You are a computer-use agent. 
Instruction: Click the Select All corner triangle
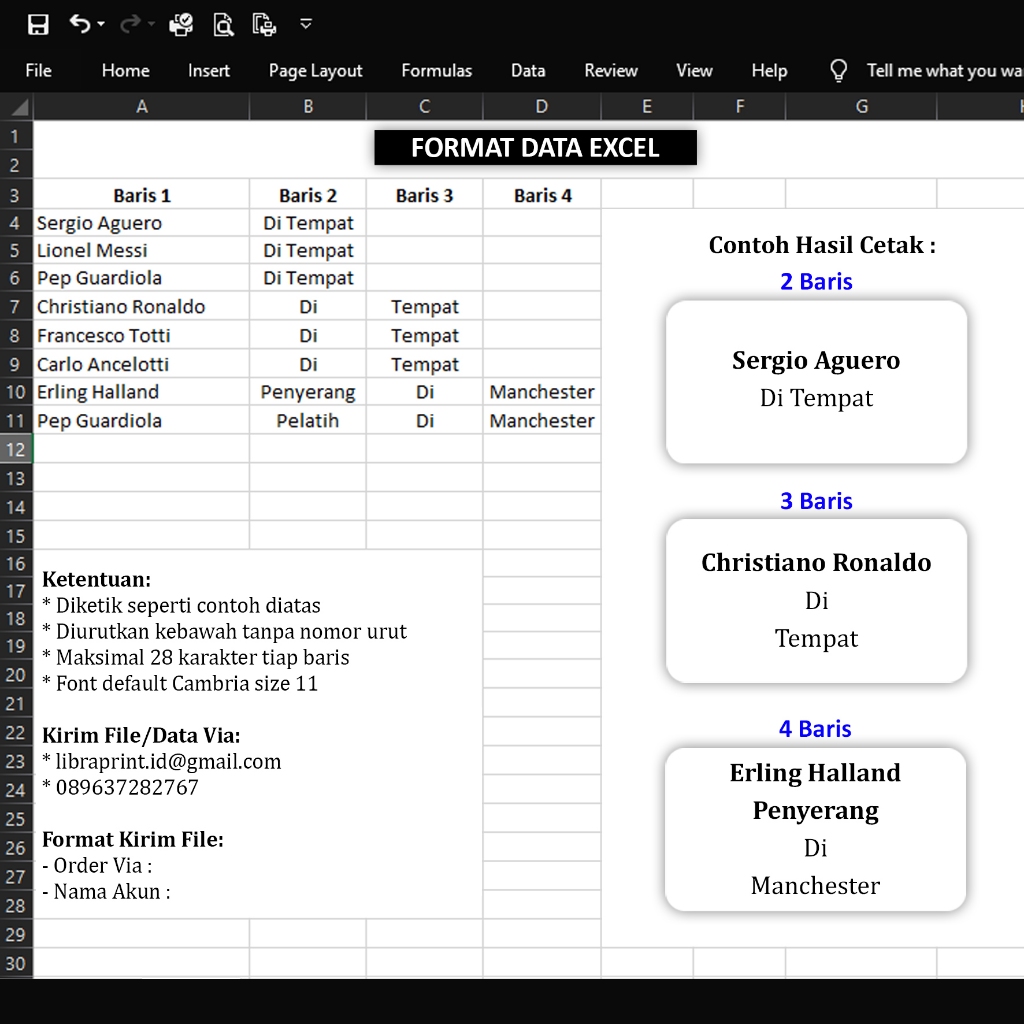(x=17, y=107)
